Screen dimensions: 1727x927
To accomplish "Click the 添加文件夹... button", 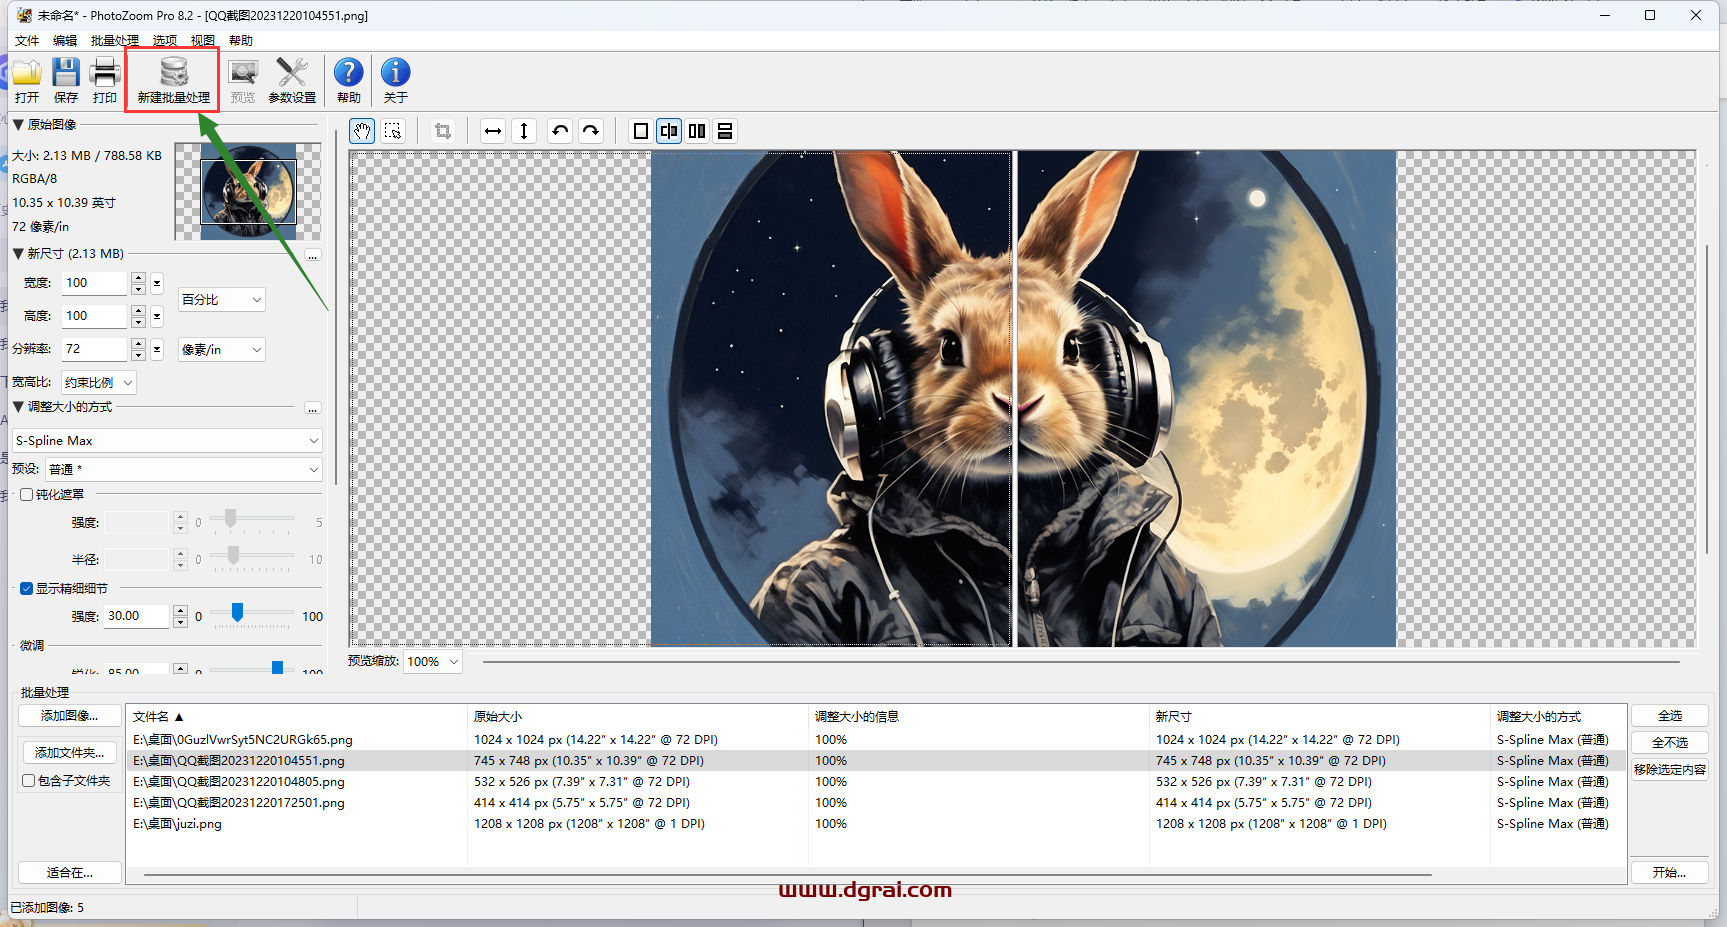I will 70,752.
